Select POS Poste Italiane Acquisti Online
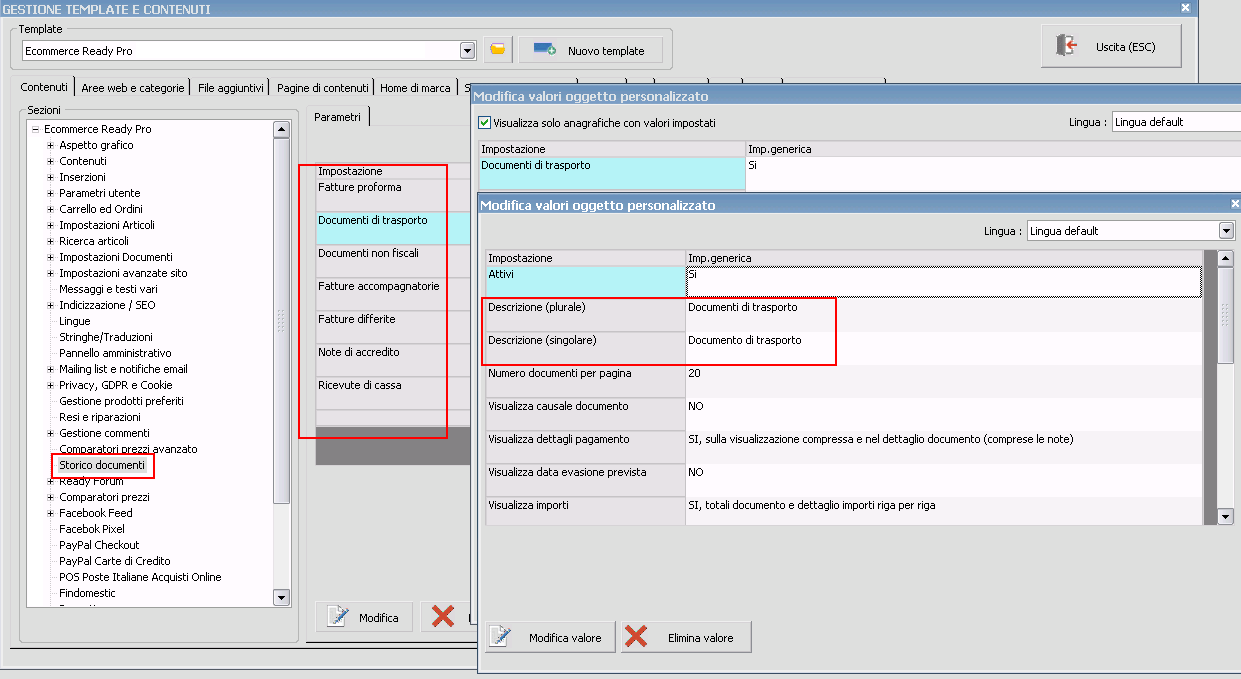The height and width of the screenshot is (679, 1241). click(x=140, y=577)
